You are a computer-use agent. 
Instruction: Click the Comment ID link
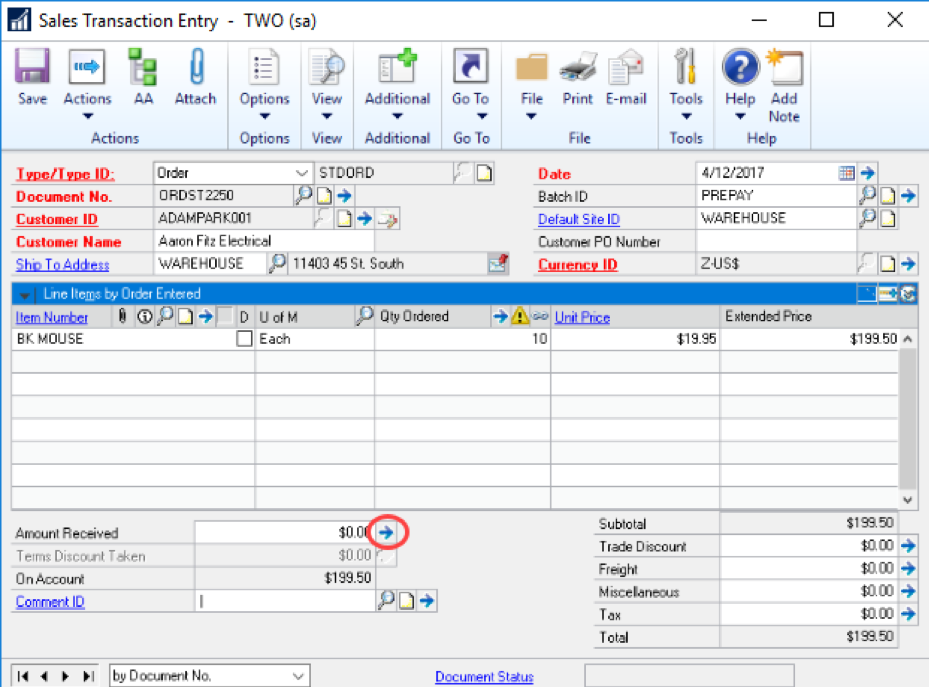(50, 602)
